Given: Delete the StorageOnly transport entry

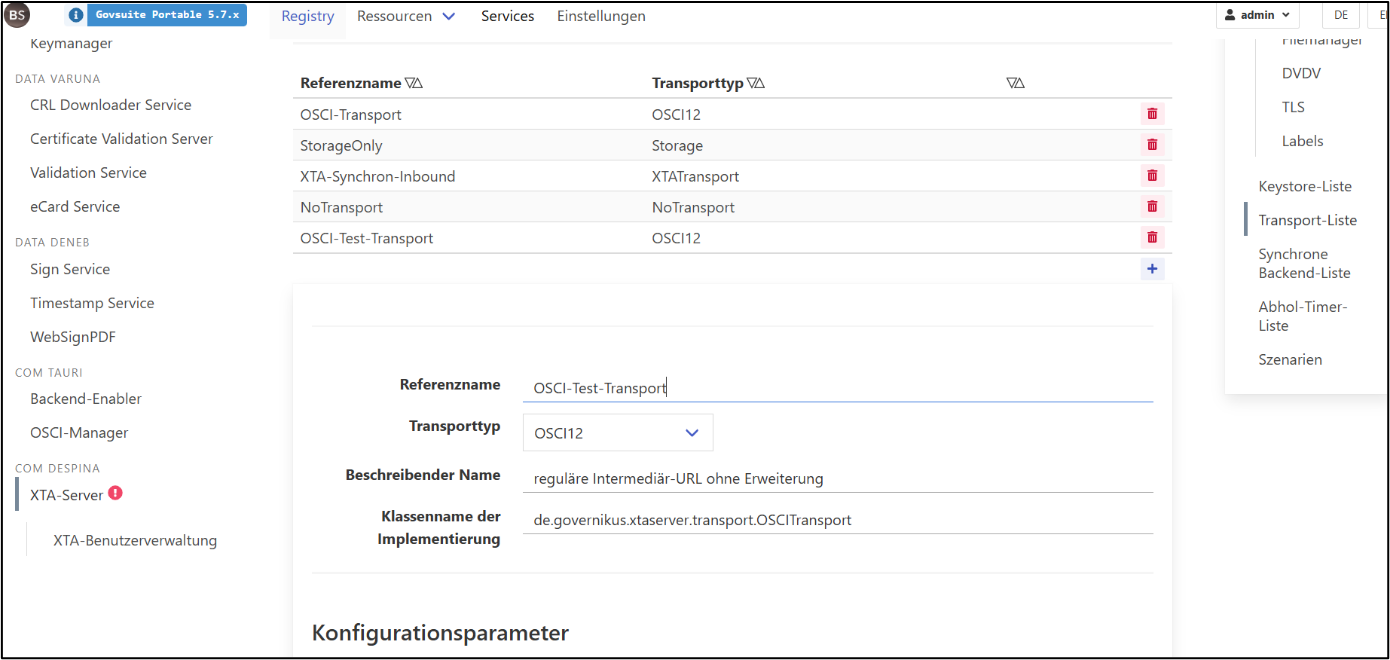Looking at the screenshot, I should pyautogui.click(x=1152, y=144).
